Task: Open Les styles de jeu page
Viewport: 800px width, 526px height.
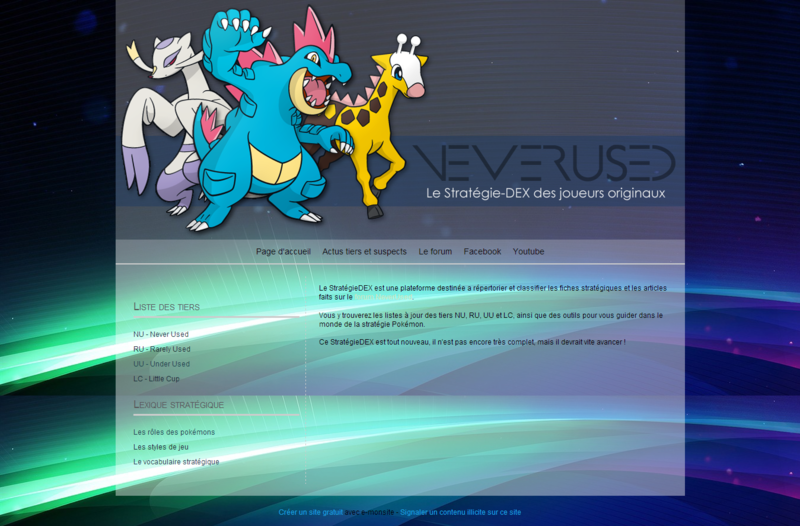Action: [x=161, y=447]
